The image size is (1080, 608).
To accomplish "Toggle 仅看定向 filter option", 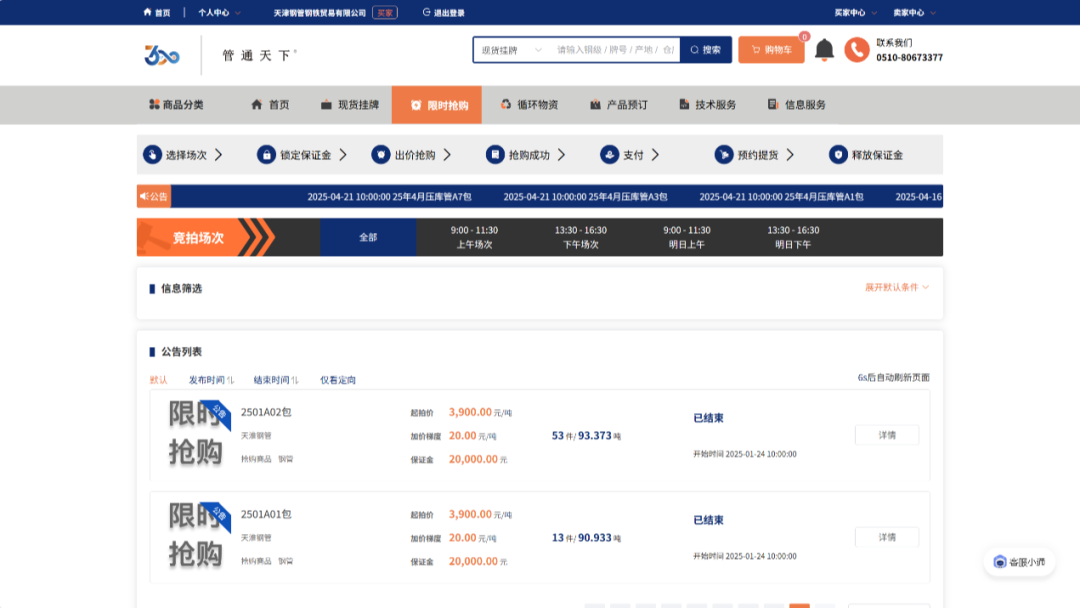I will click(337, 380).
